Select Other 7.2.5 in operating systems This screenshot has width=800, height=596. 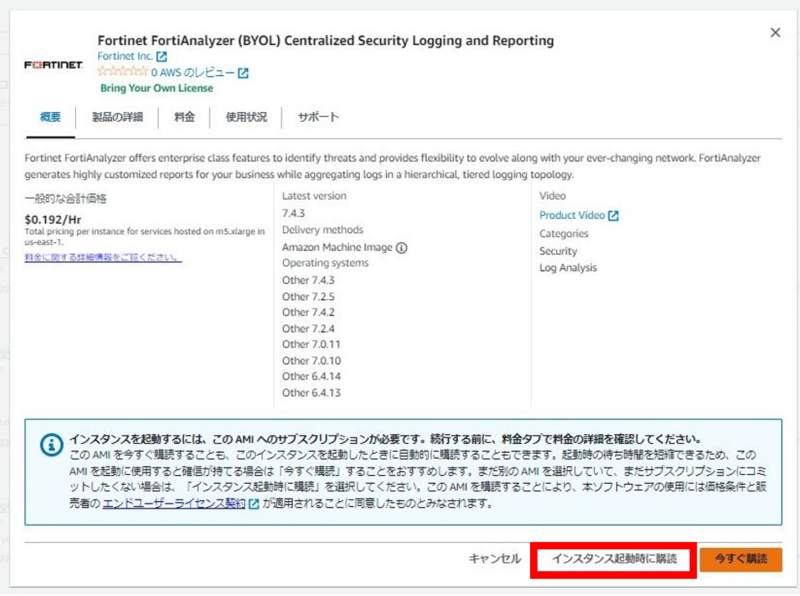[x=308, y=296]
